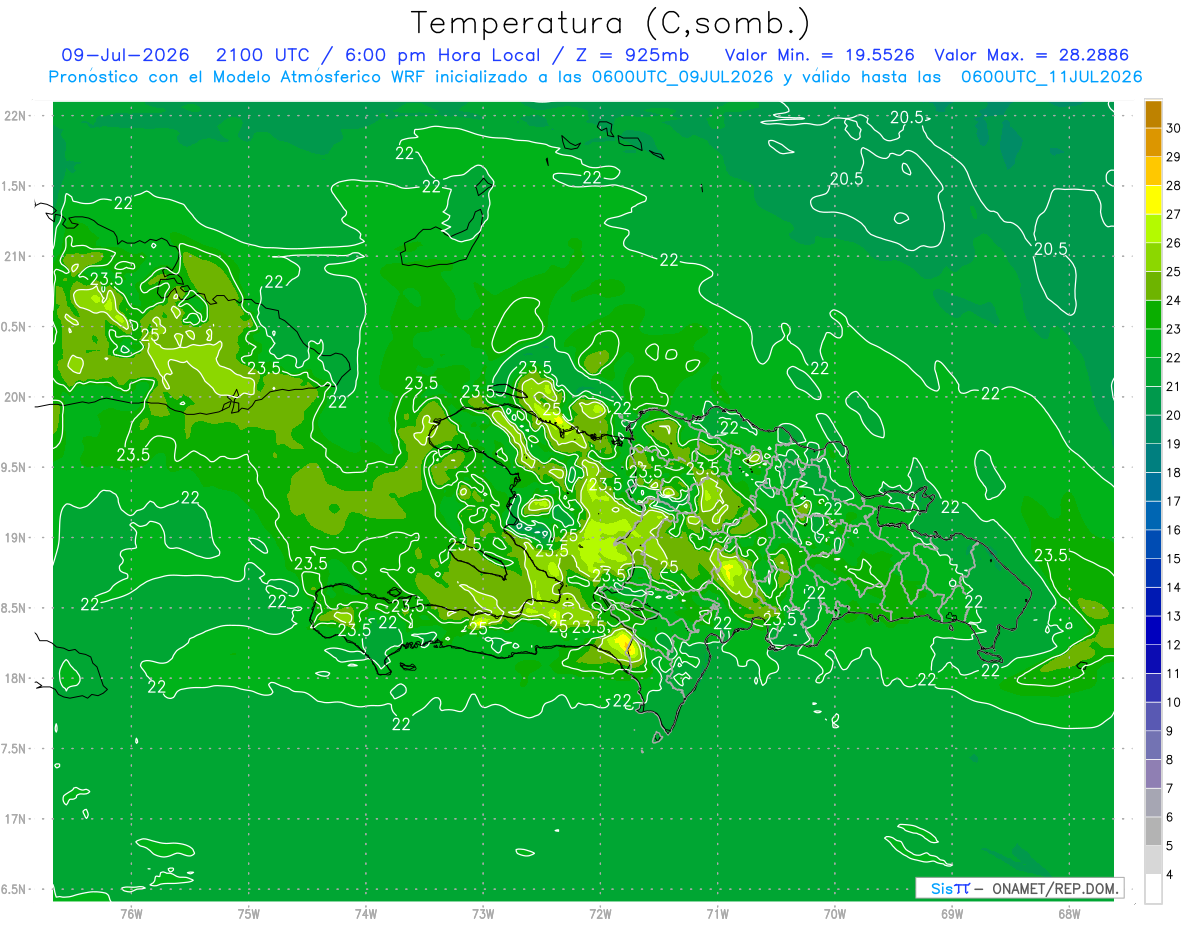
Task: Click the '8.5N' latitude axis label
Action: click(x=14, y=608)
